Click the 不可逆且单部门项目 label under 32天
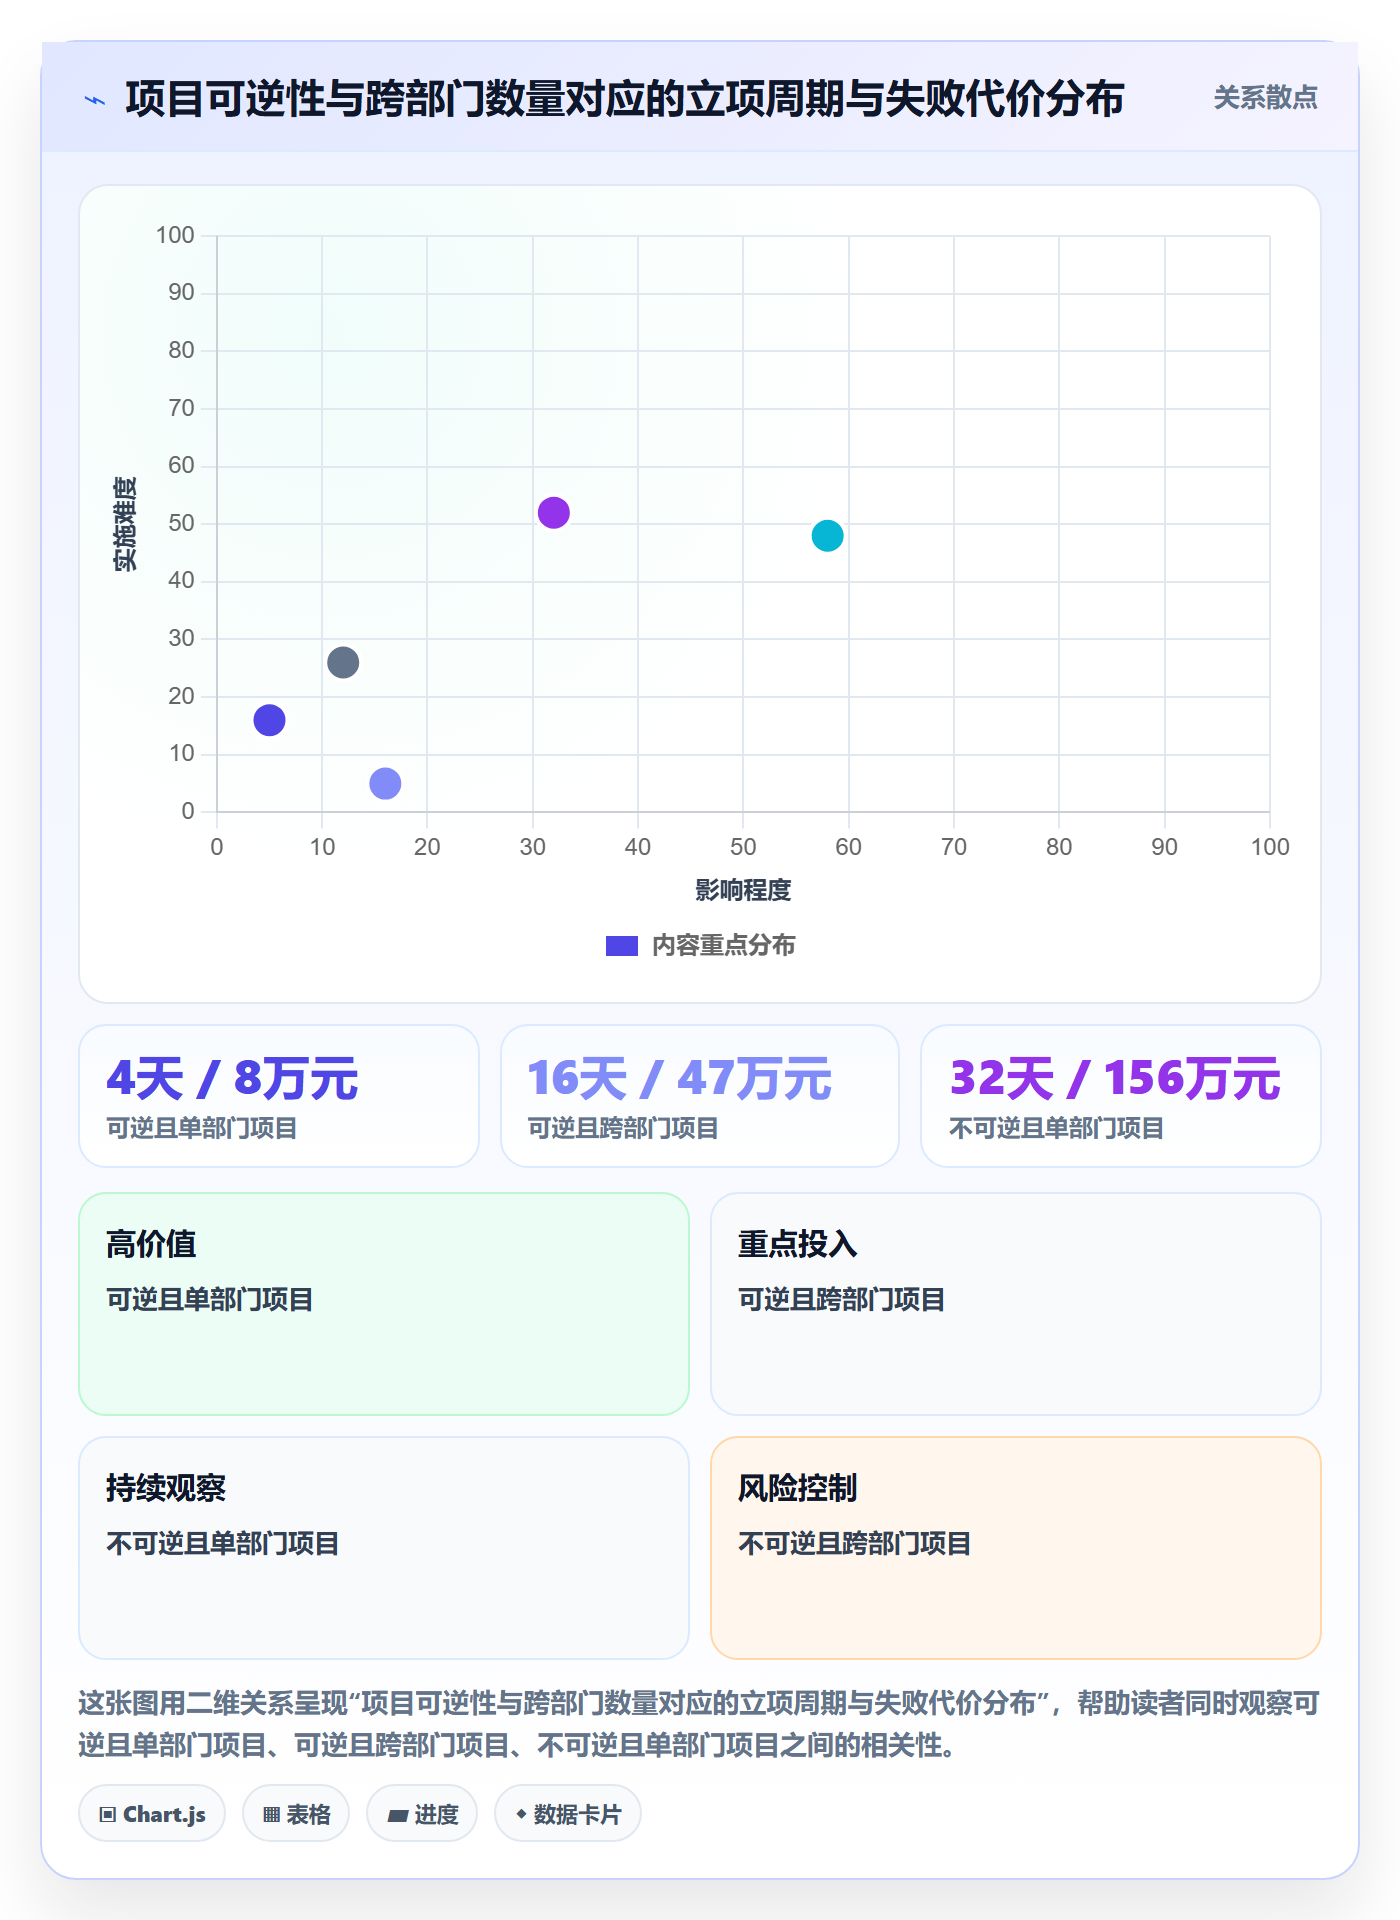The width and height of the screenshot is (1400, 1920). (1056, 1129)
